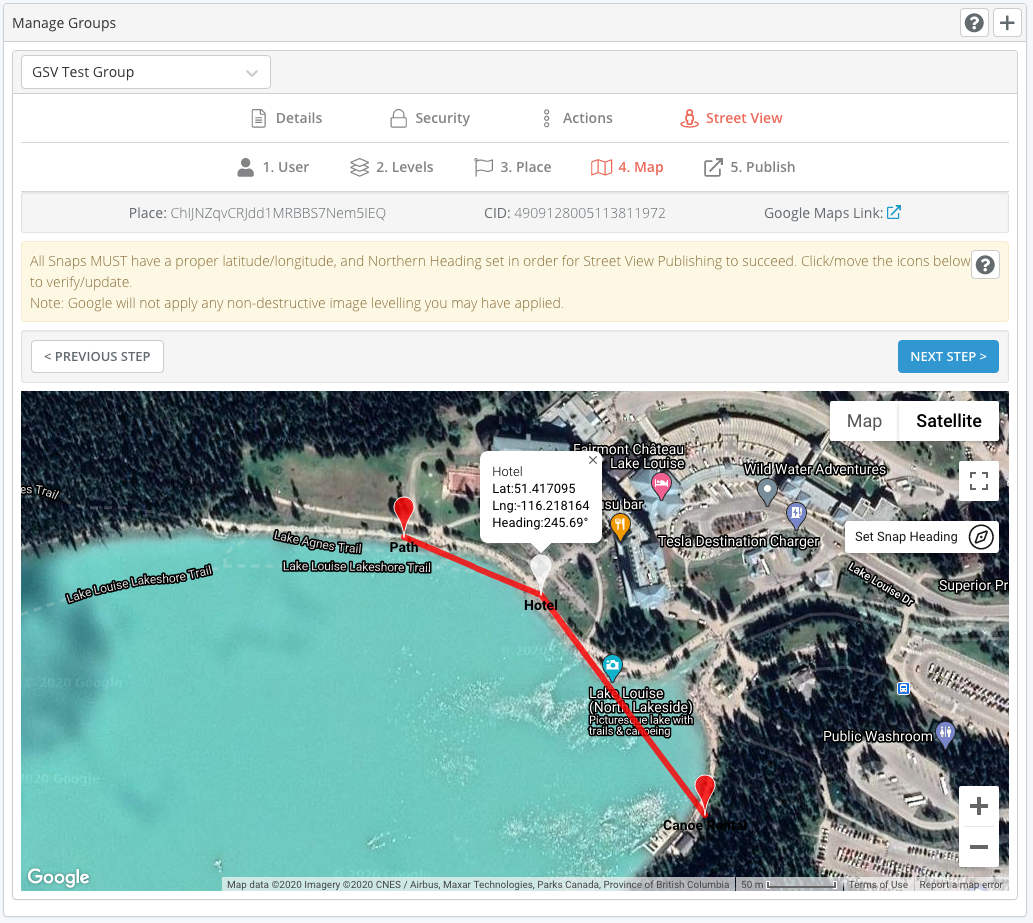Click the Public Washroom marker icon
This screenshot has width=1033, height=923.
point(945,733)
